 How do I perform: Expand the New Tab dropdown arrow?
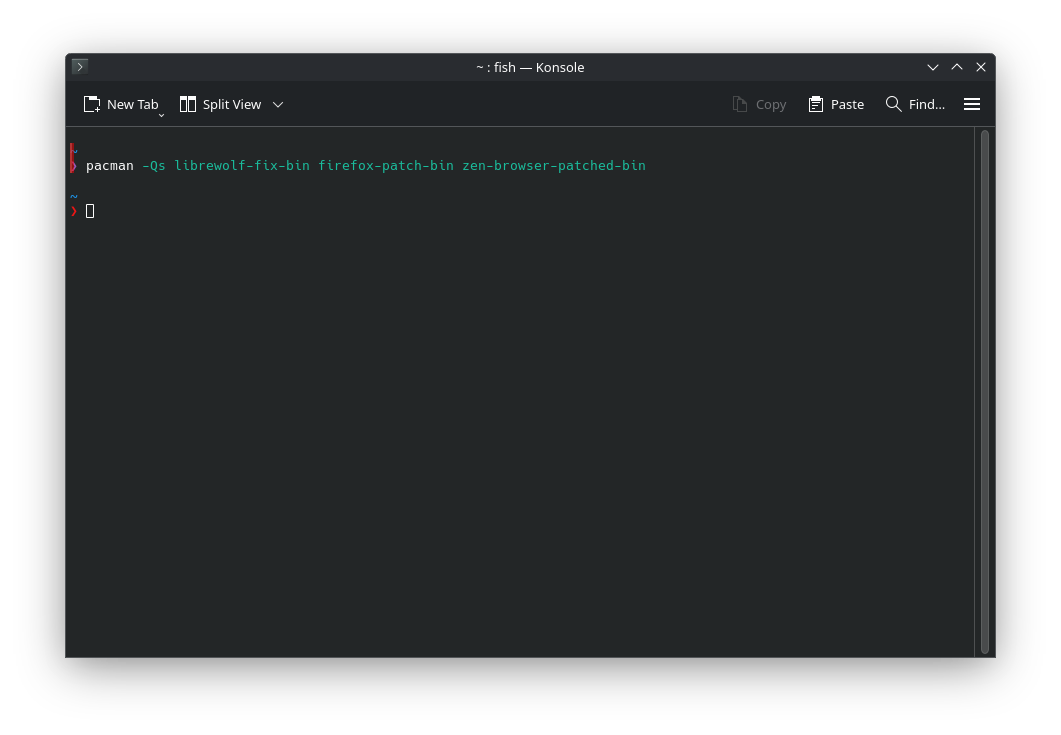coord(161,115)
